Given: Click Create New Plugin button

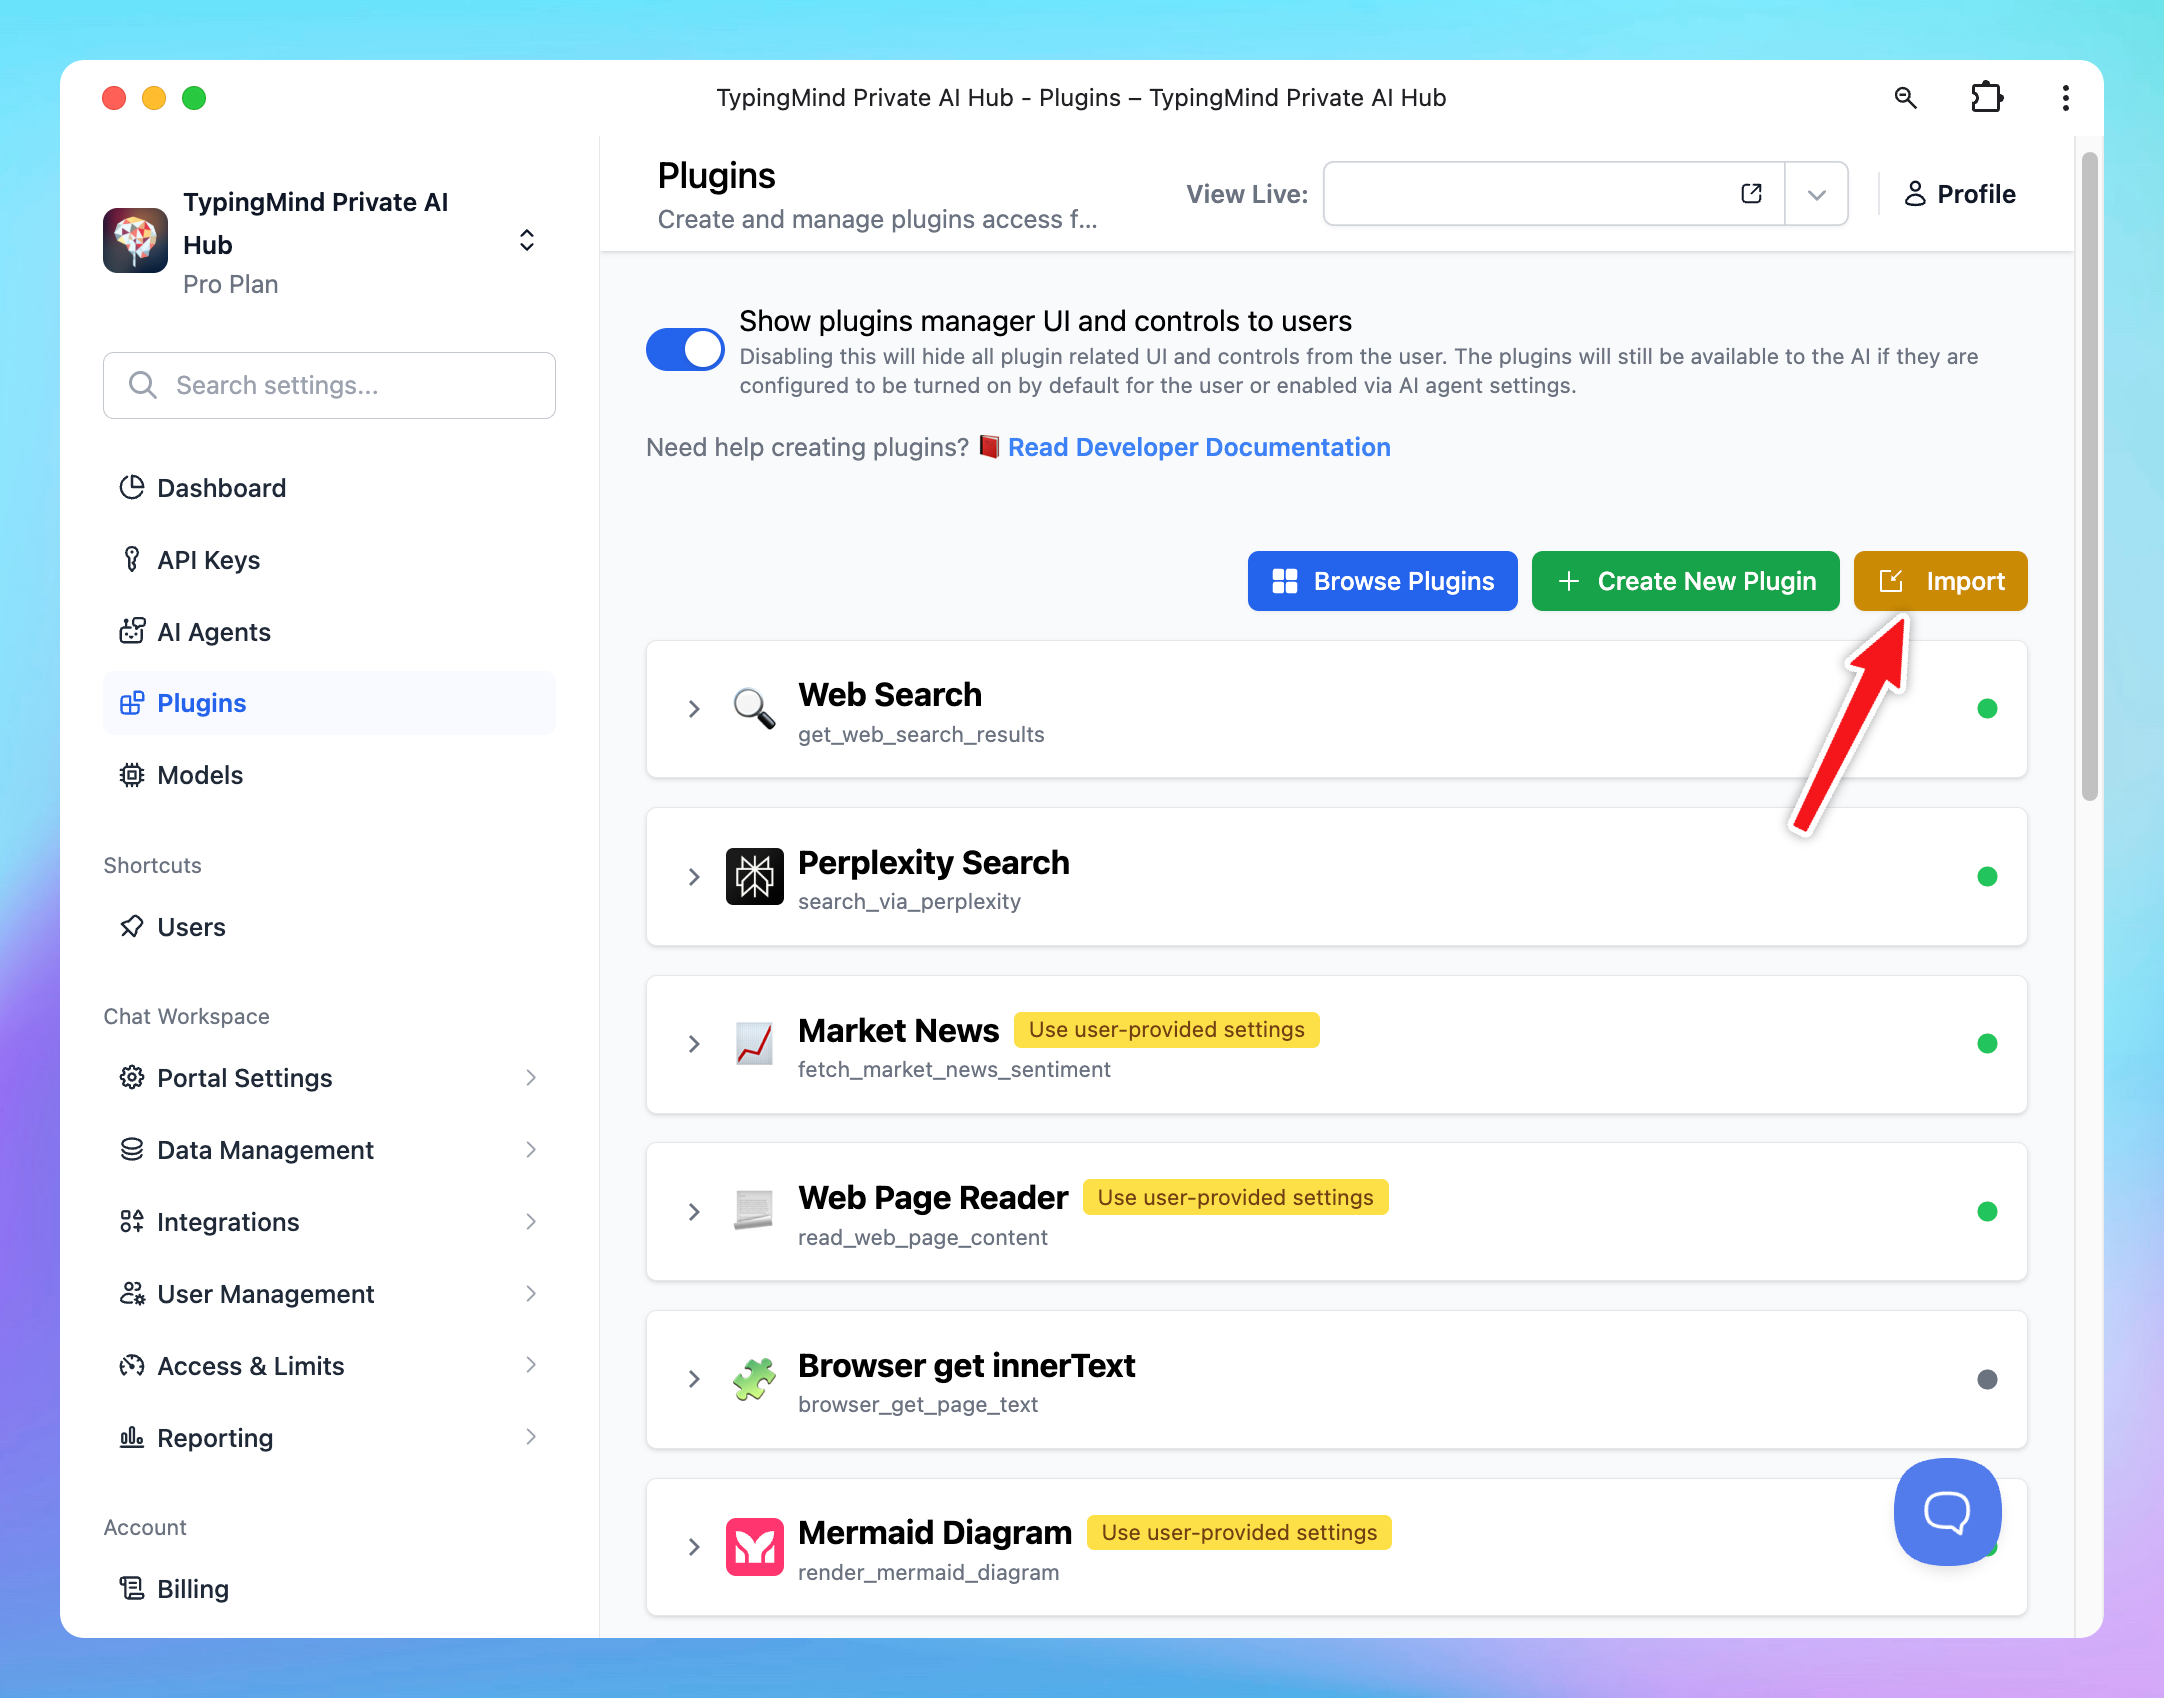Looking at the screenshot, I should pos(1685,581).
